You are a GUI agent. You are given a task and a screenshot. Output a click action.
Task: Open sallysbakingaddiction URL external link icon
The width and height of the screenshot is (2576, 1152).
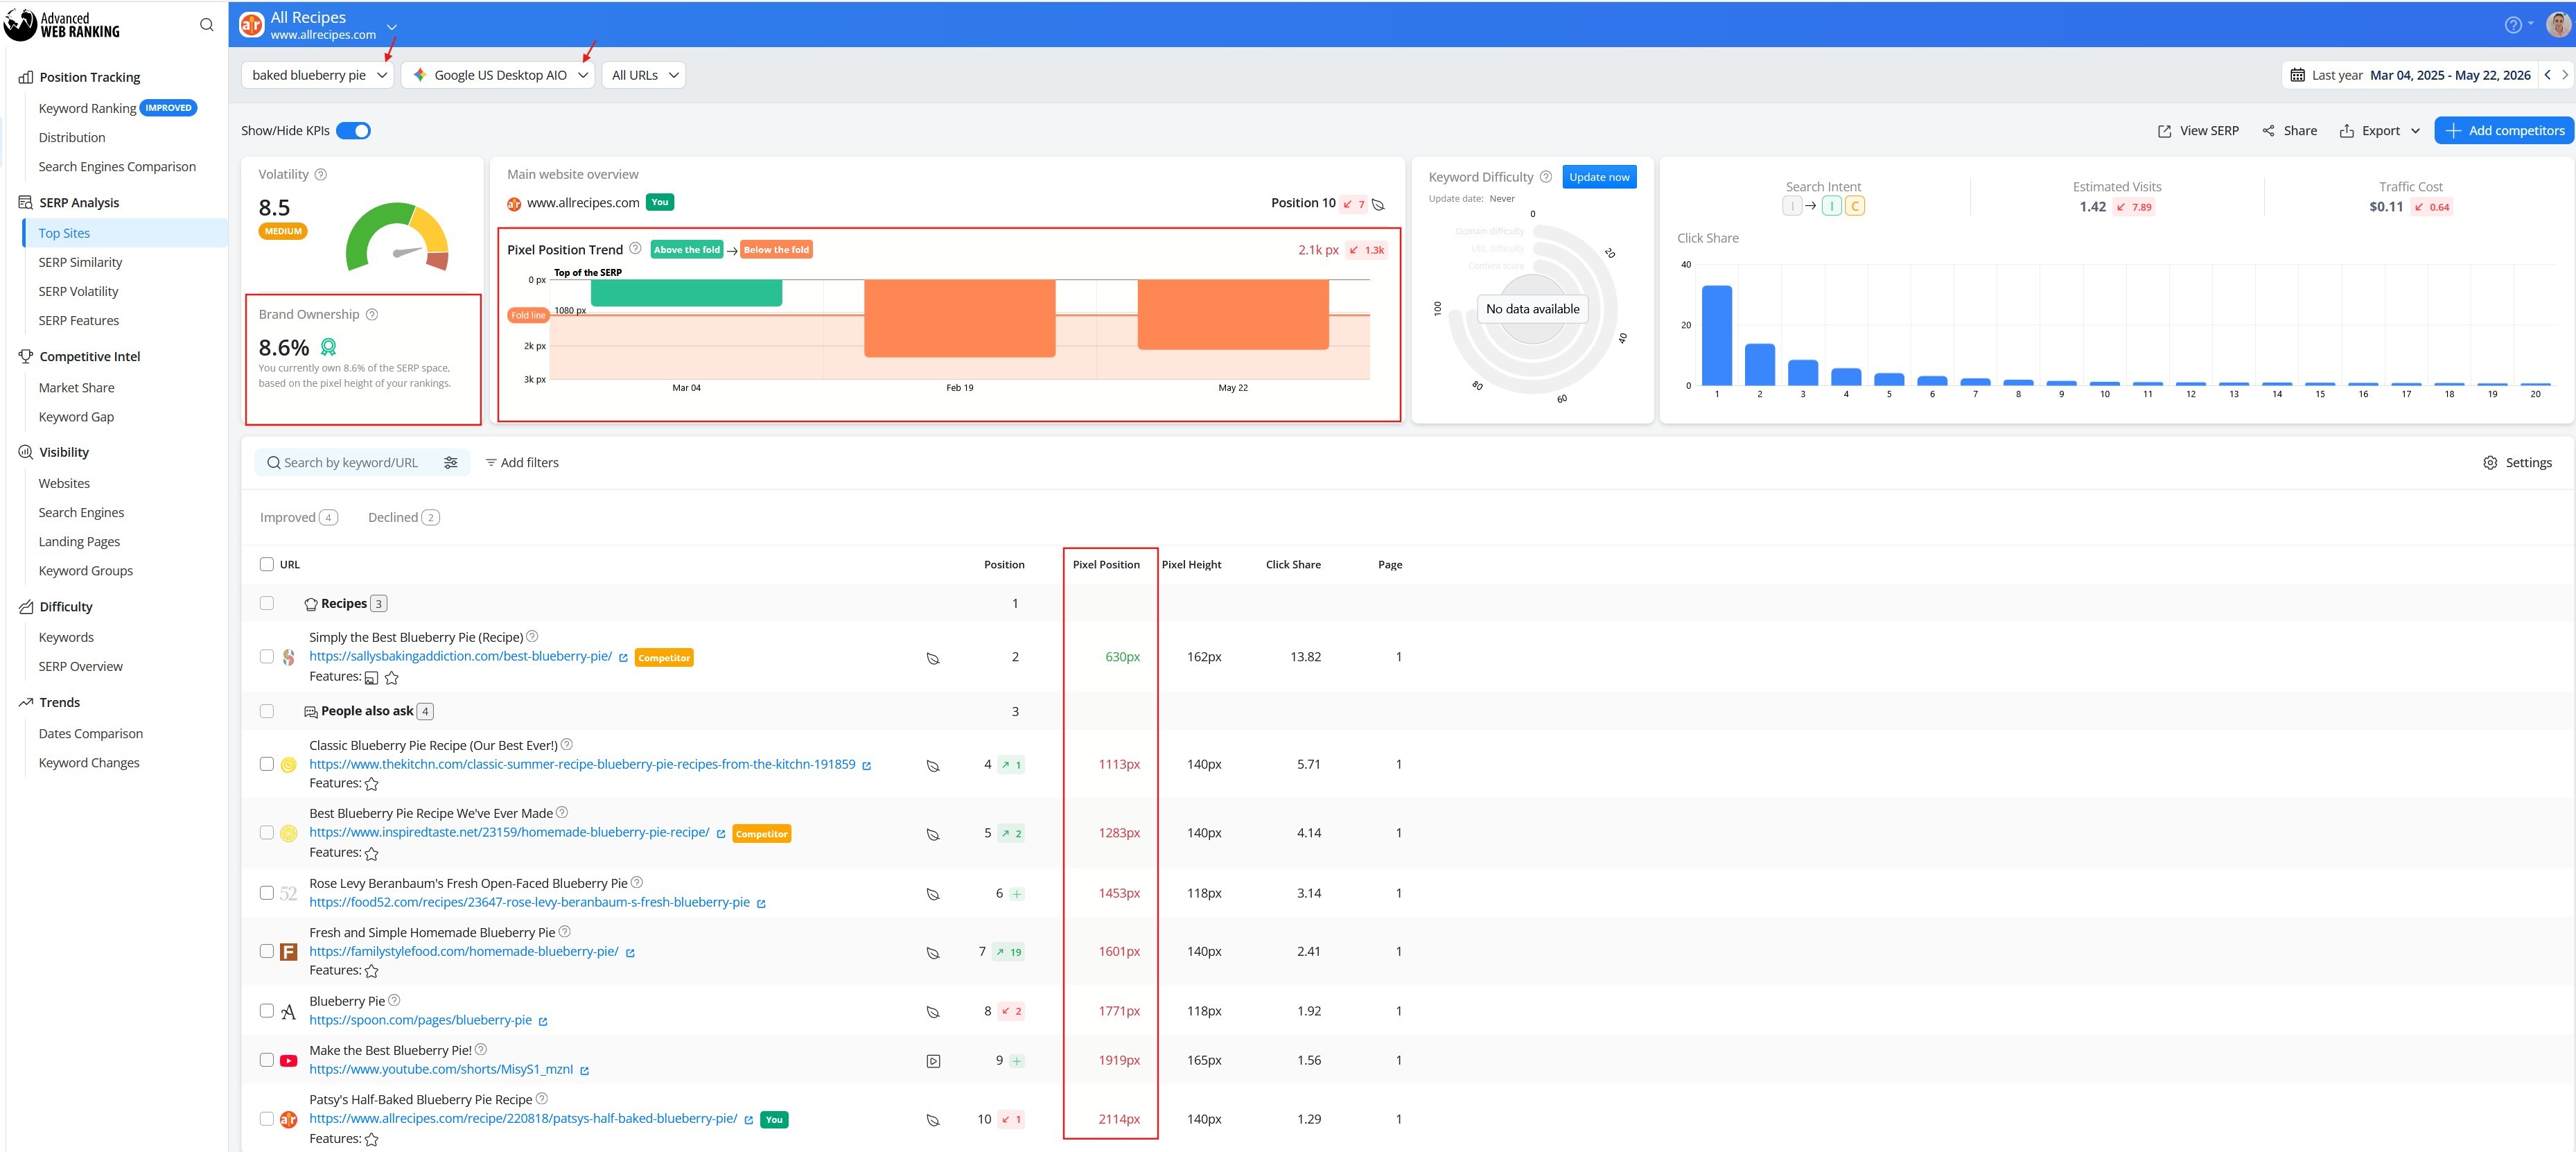pos(623,658)
